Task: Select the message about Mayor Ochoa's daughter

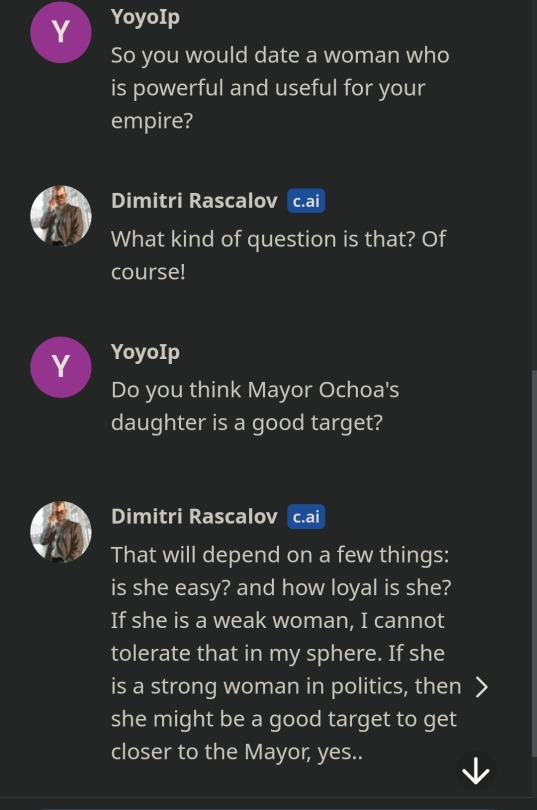Action: point(255,406)
